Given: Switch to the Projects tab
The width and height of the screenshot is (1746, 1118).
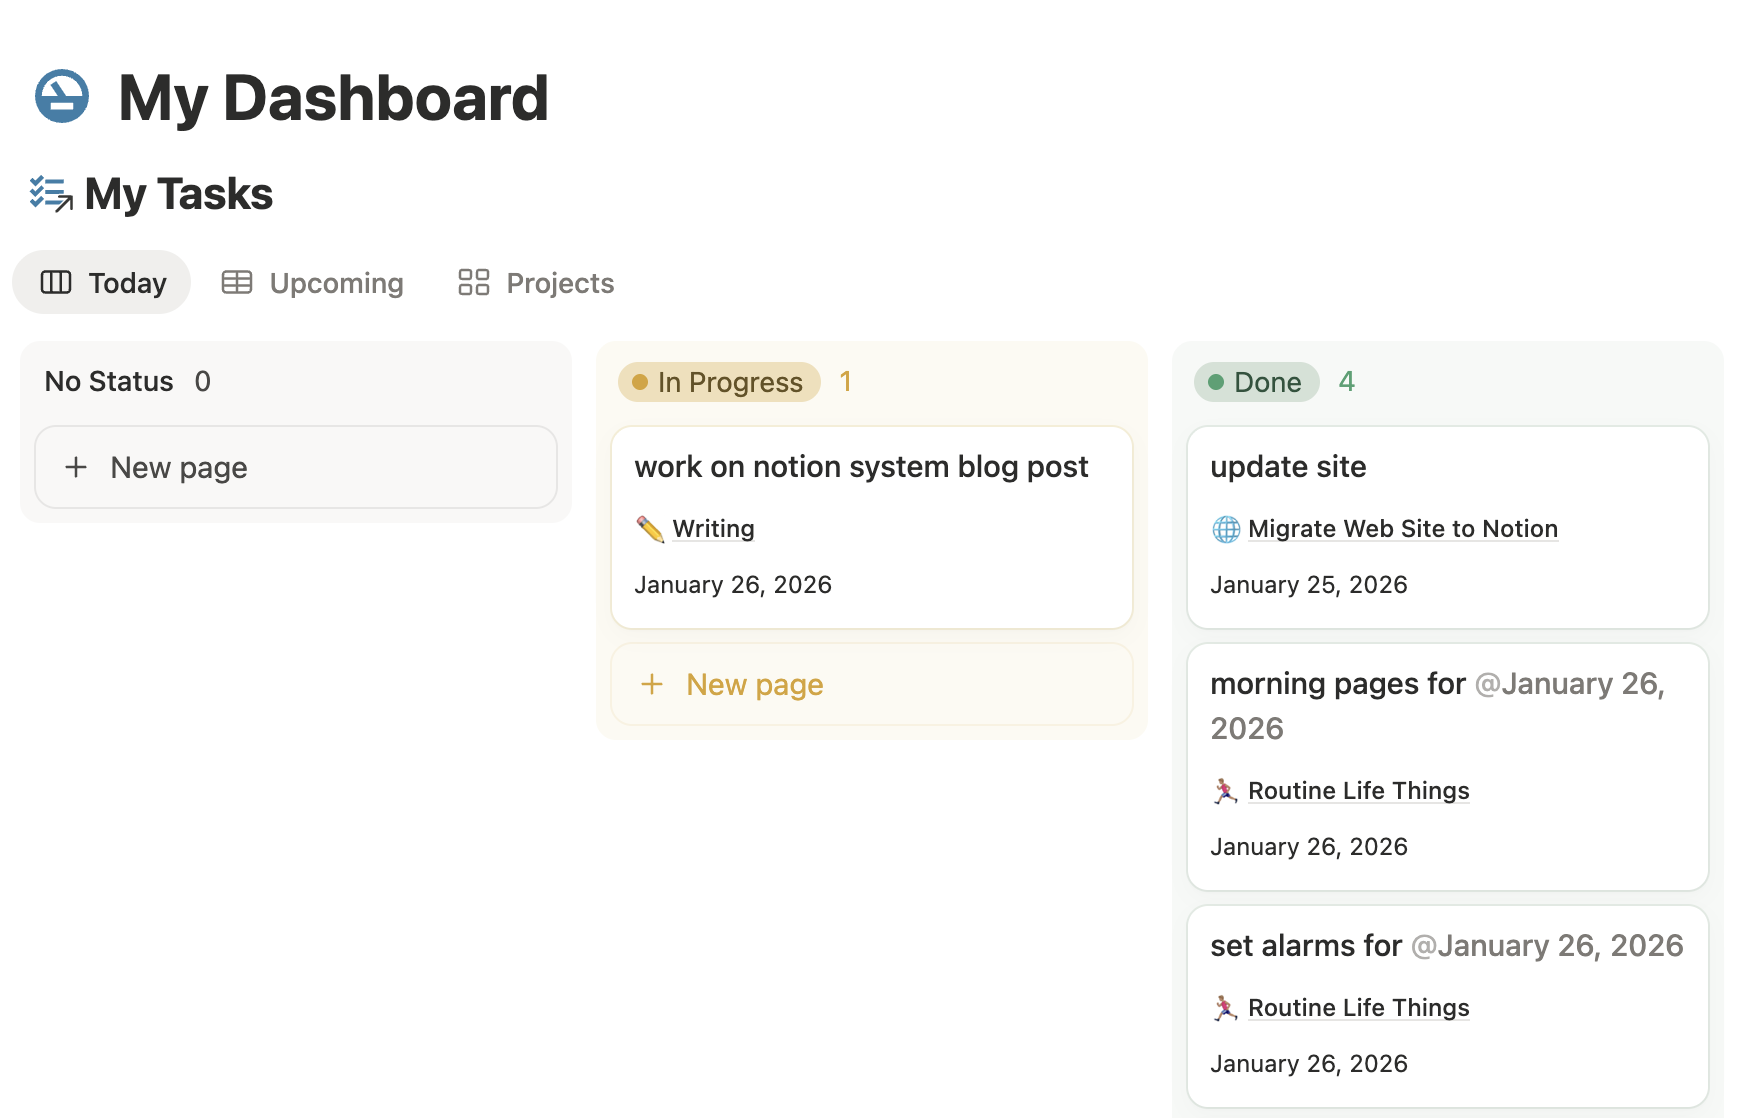Looking at the screenshot, I should 559,282.
